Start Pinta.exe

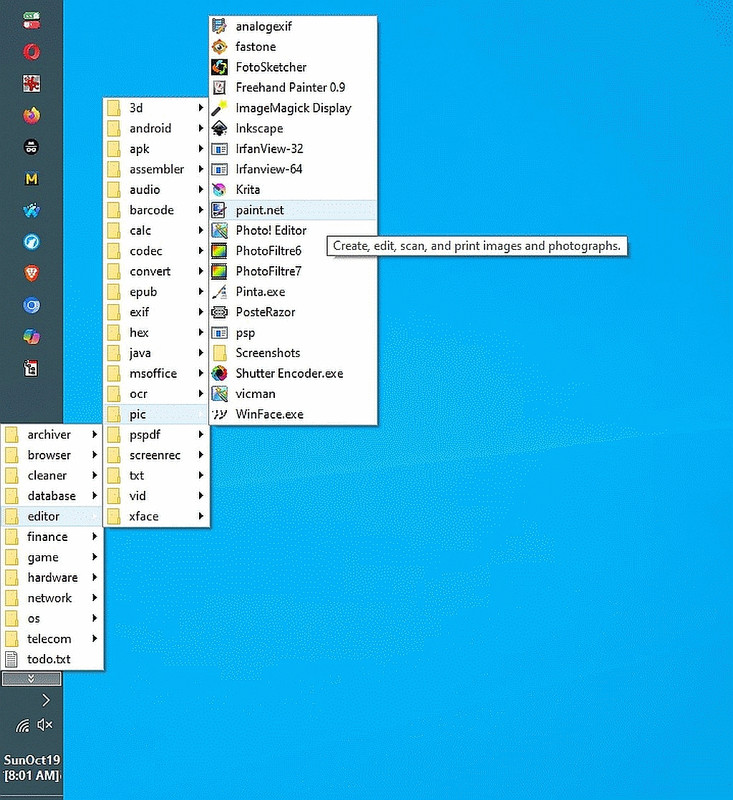click(x=293, y=291)
